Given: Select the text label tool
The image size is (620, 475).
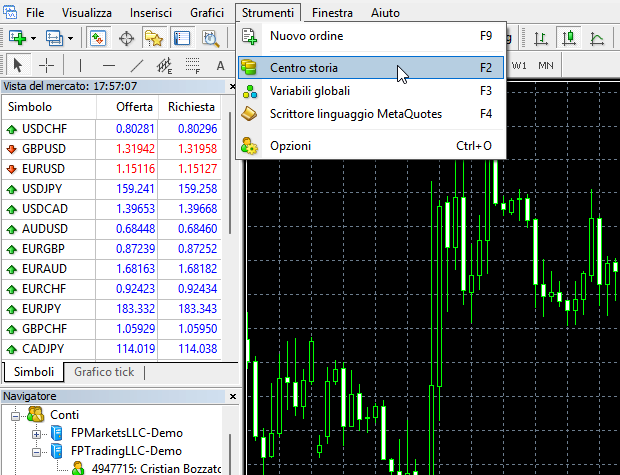Looking at the screenshot, I should [x=220, y=66].
